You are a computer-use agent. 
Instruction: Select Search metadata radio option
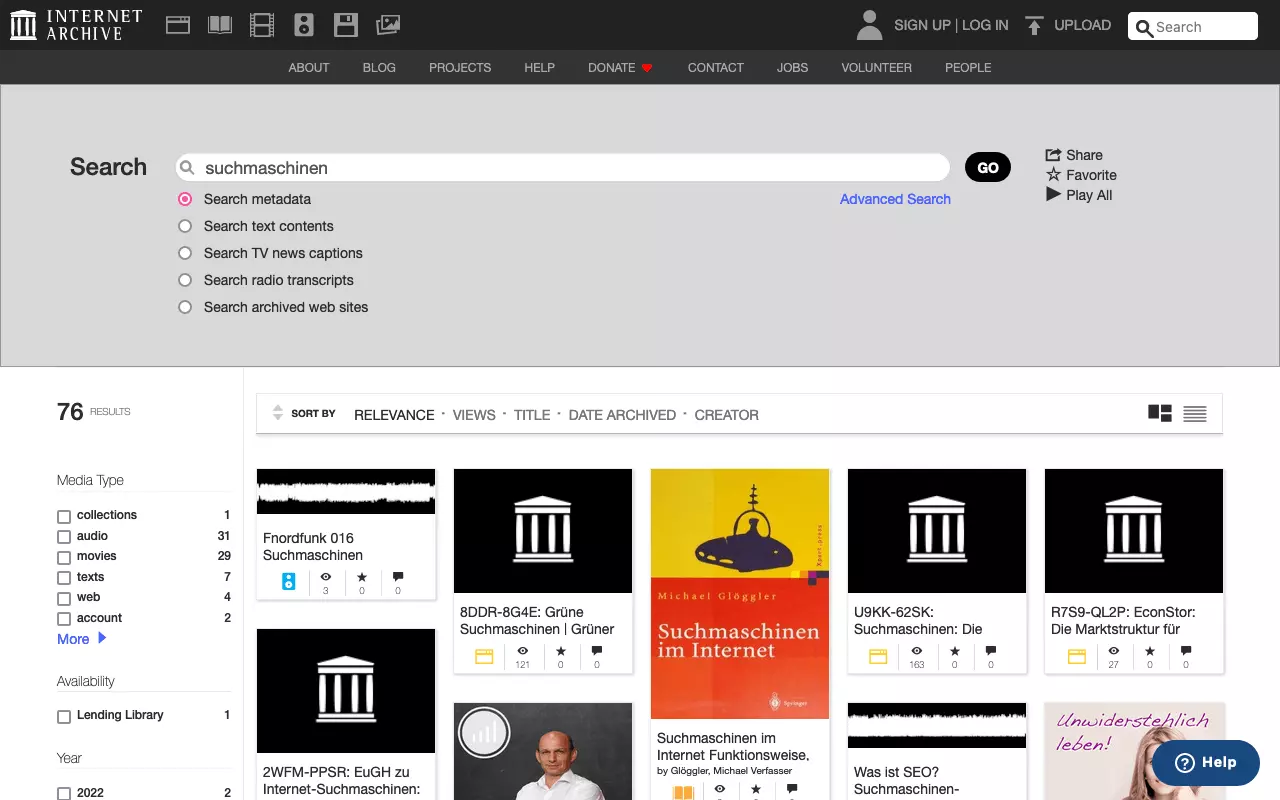(185, 199)
